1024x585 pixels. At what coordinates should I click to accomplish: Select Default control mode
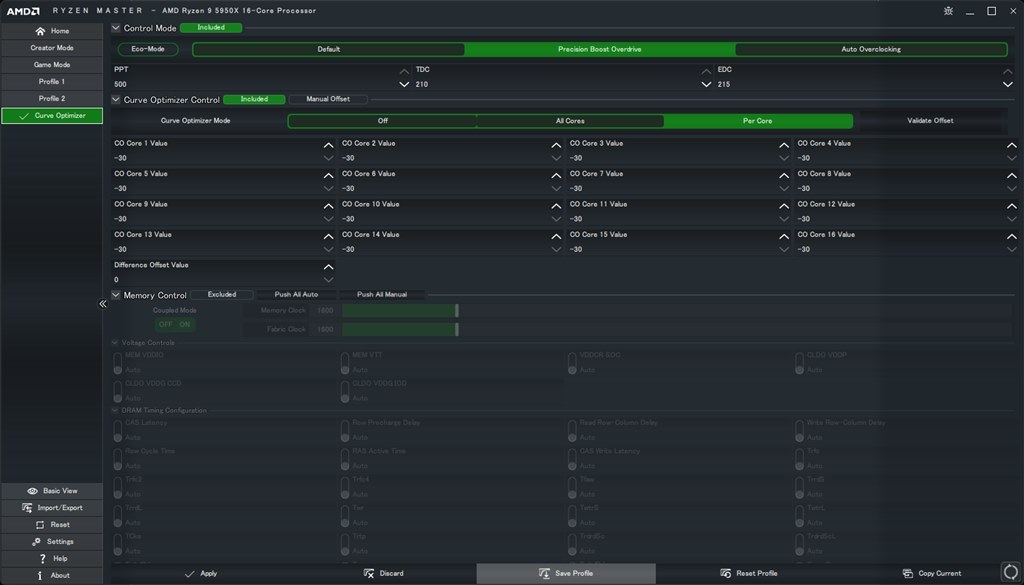pos(328,49)
